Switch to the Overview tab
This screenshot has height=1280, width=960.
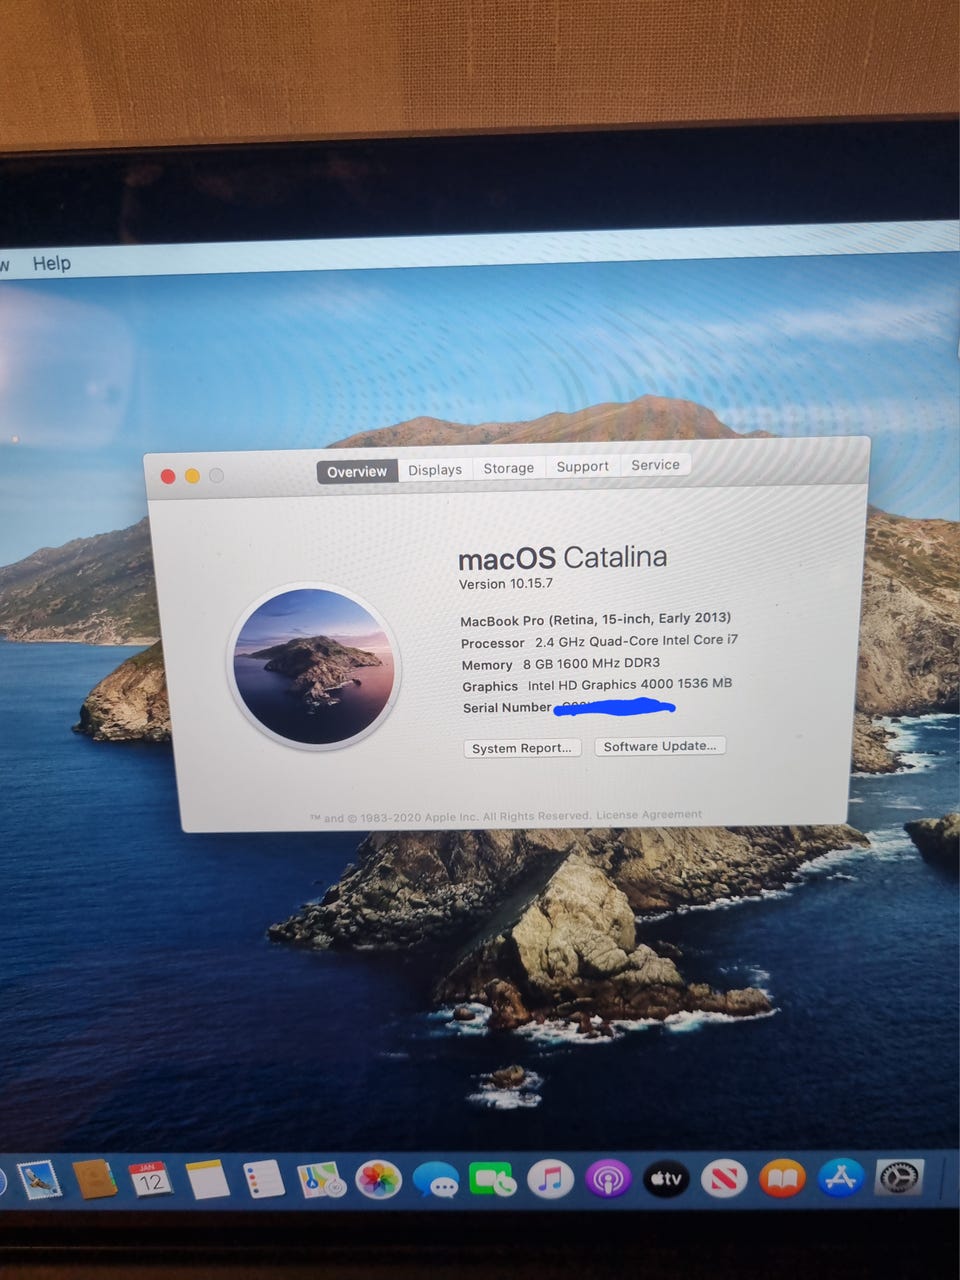(357, 471)
